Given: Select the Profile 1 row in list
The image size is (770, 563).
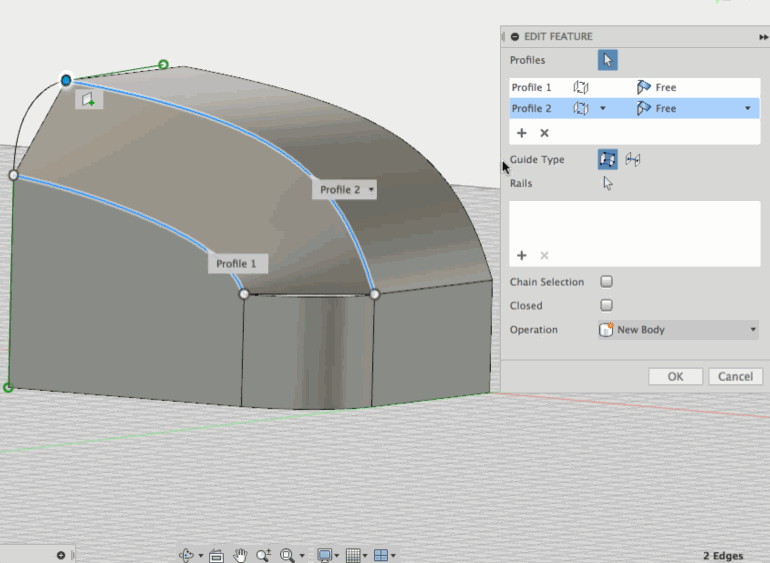Looking at the screenshot, I should point(532,88).
